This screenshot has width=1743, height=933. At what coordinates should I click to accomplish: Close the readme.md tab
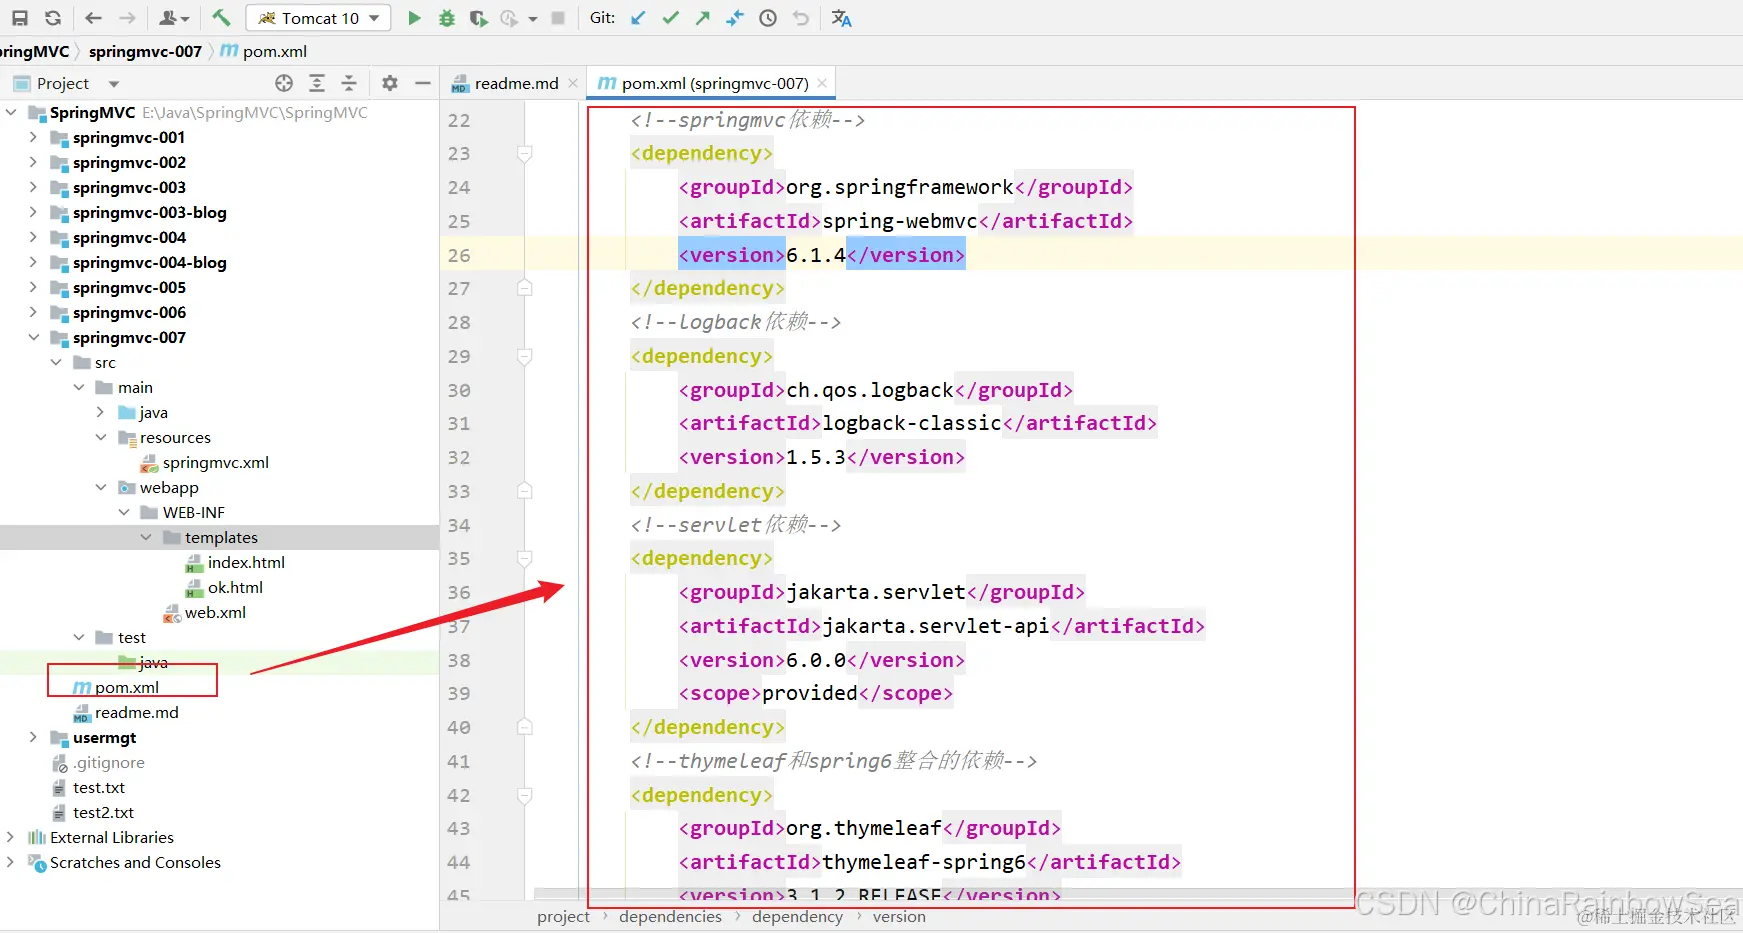tap(573, 83)
